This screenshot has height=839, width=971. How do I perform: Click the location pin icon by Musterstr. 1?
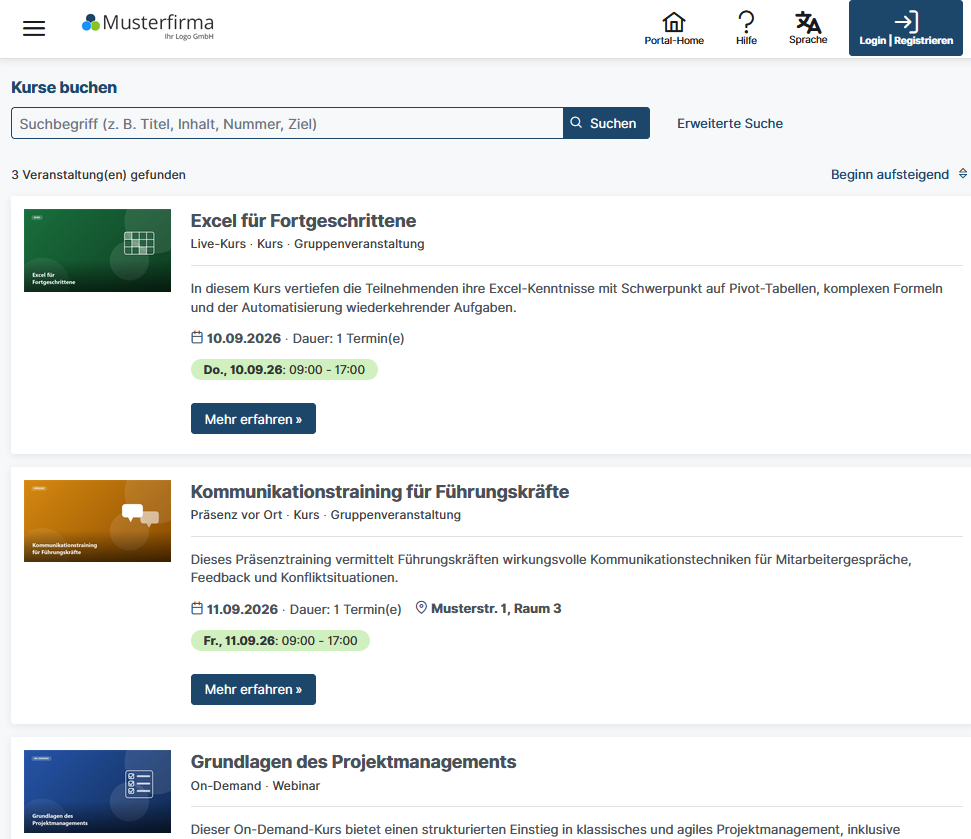[x=421, y=607]
